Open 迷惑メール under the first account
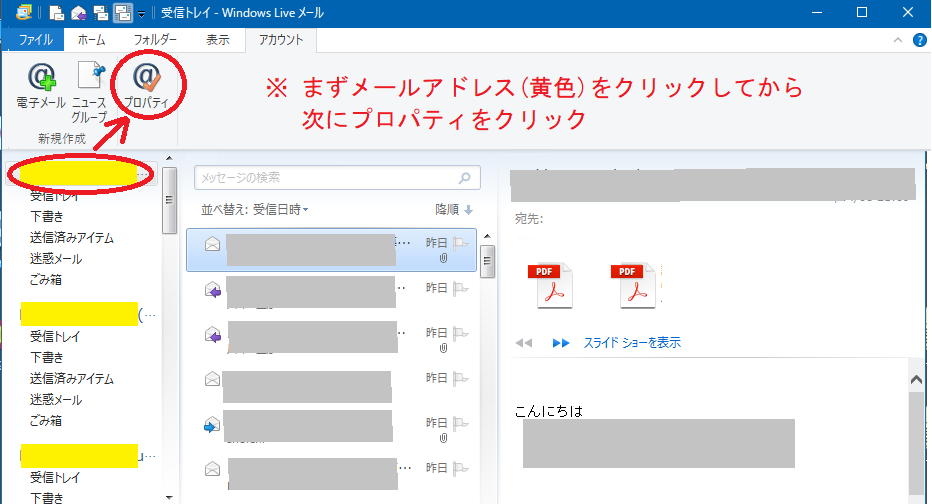The image size is (932, 504). [x=56, y=259]
